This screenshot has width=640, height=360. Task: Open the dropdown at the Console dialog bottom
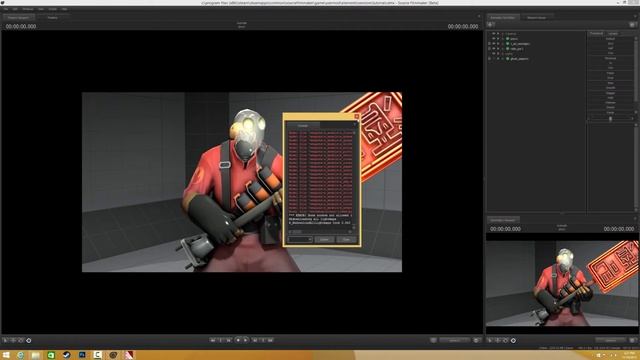click(300, 239)
